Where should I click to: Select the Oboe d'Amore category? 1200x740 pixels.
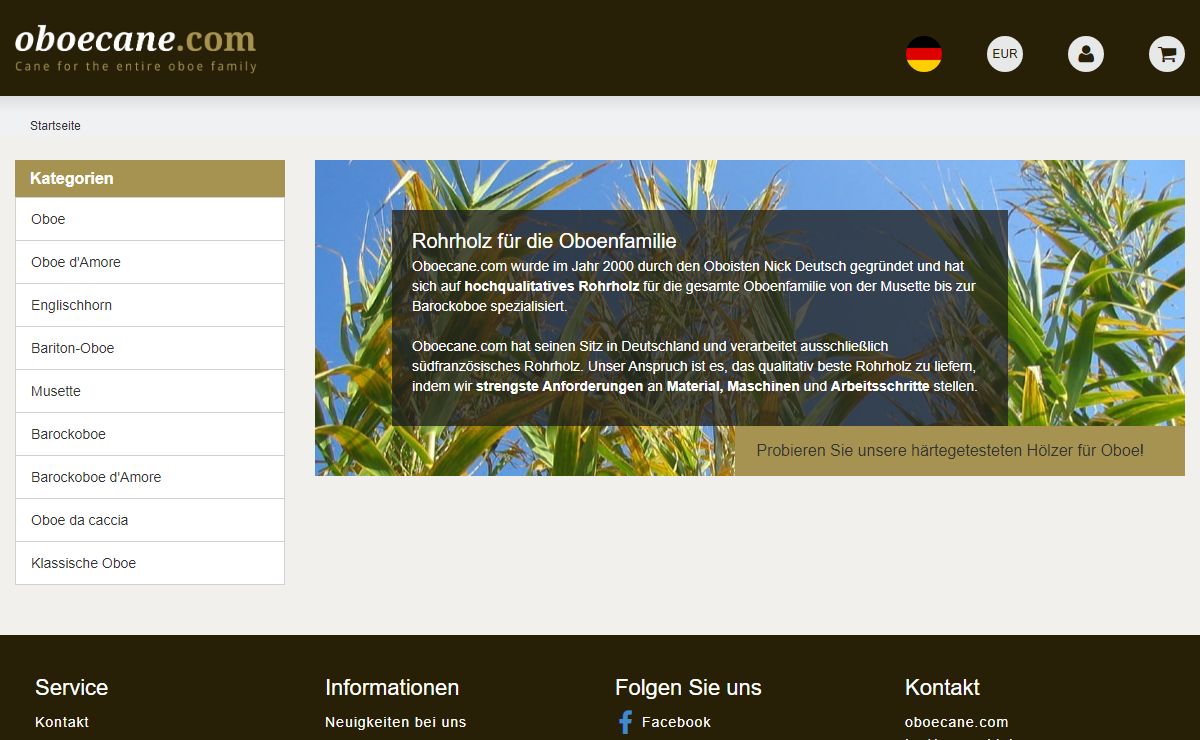tap(150, 262)
